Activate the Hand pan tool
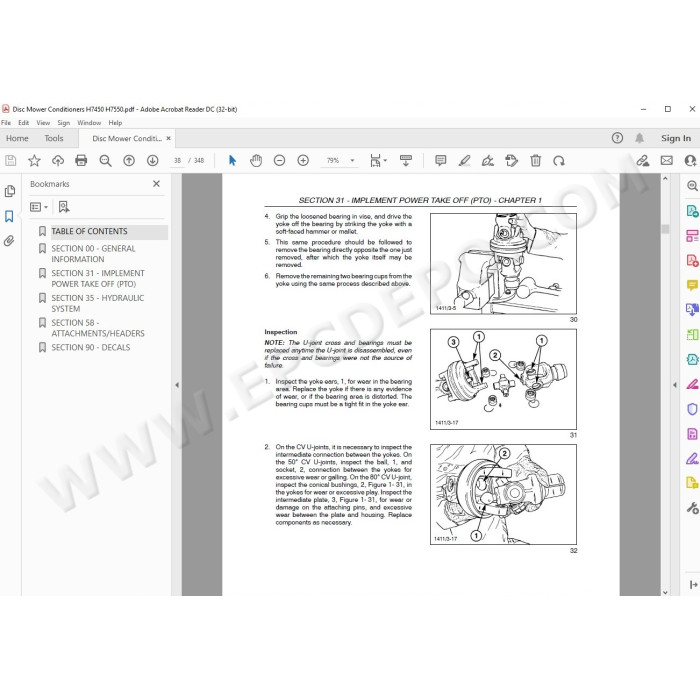The height and width of the screenshot is (700, 700). coord(256,161)
